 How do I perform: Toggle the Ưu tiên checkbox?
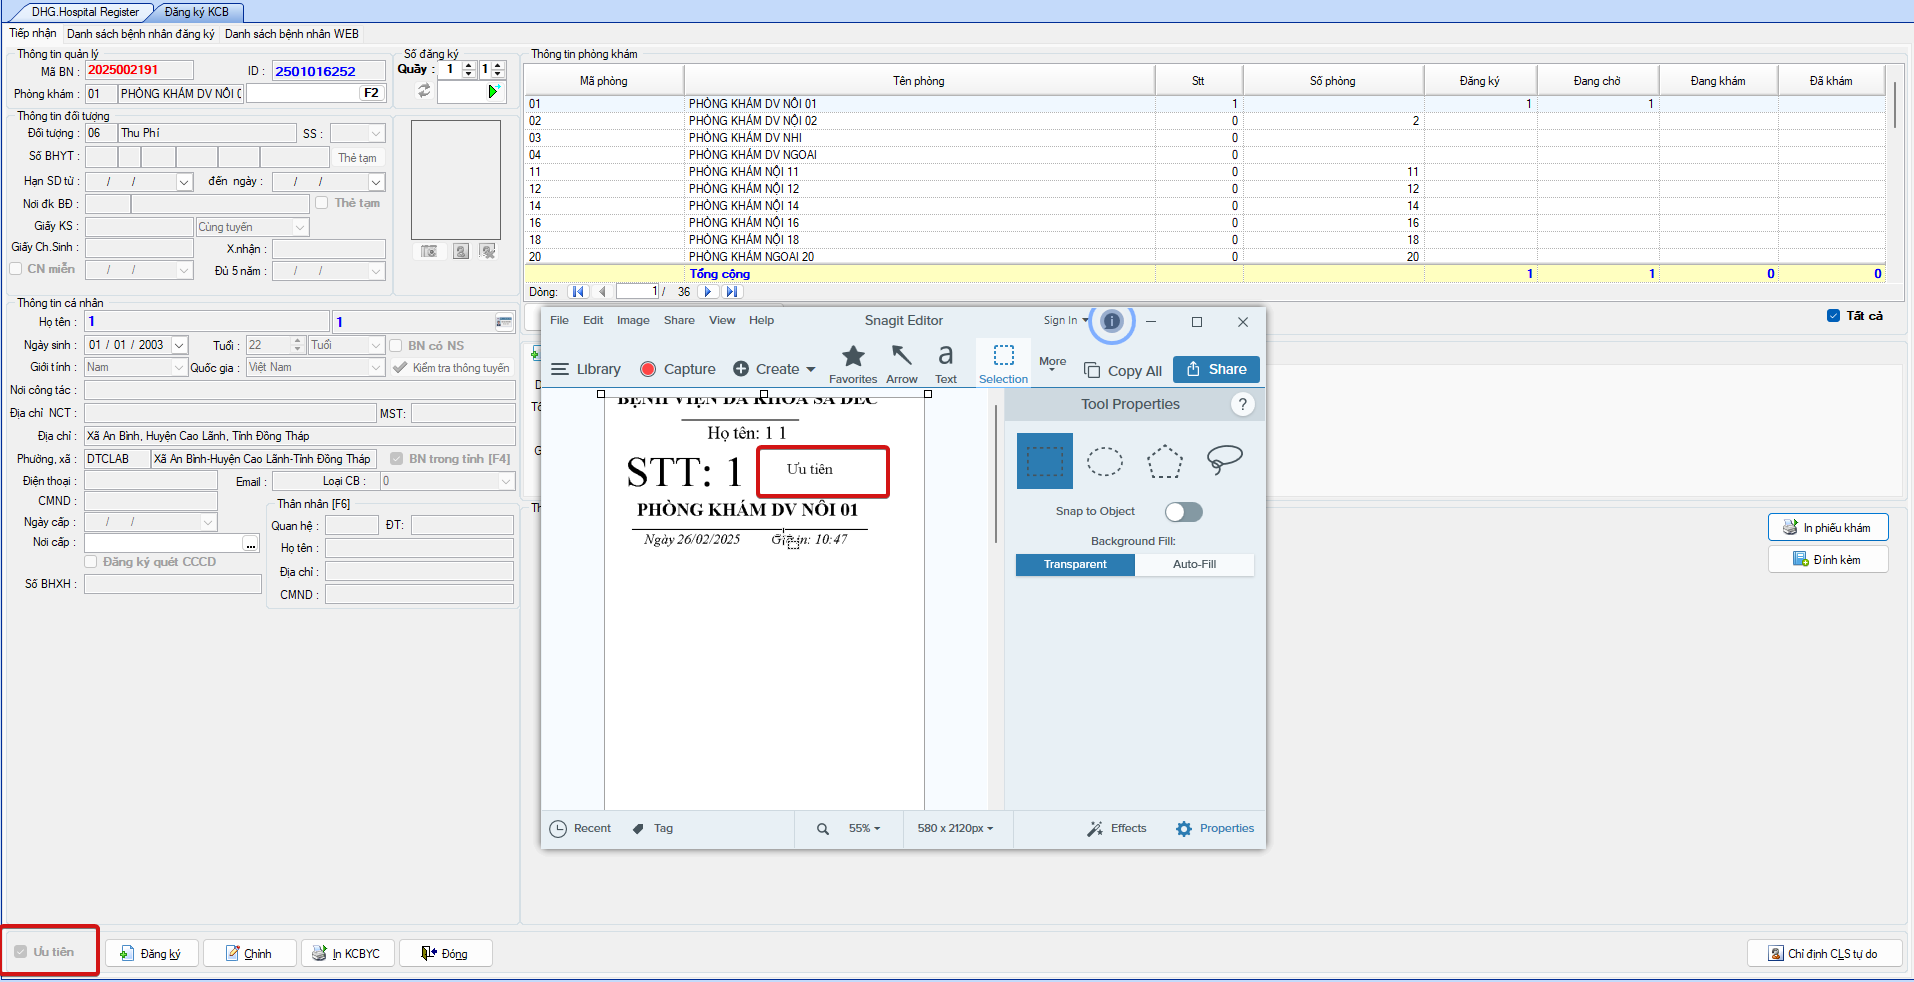point(20,952)
